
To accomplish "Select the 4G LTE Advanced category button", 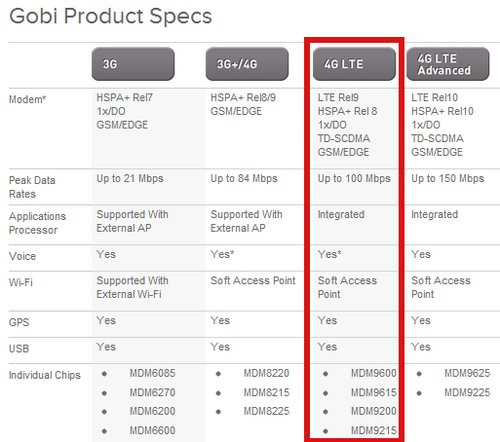I will click(x=448, y=64).
